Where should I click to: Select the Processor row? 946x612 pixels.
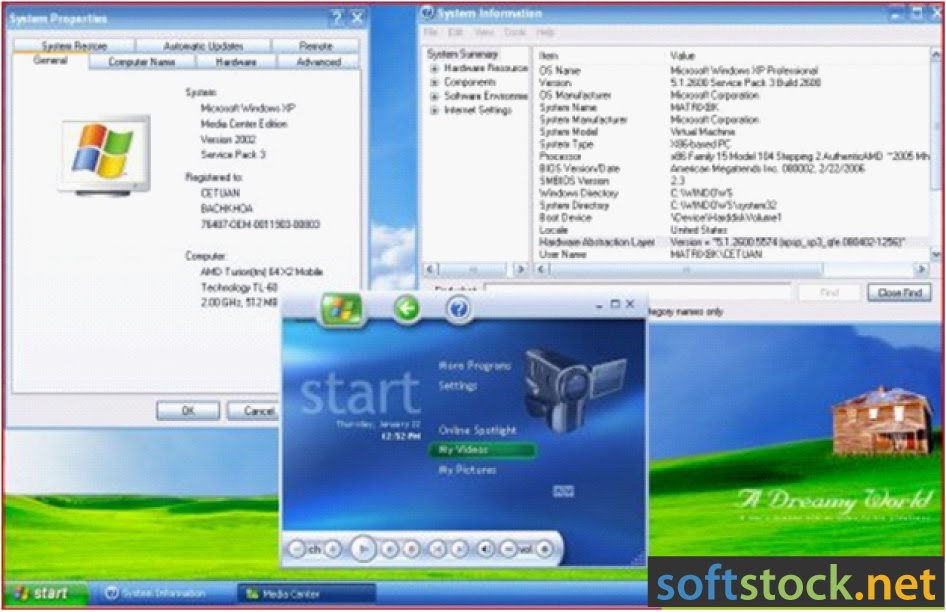(733, 156)
